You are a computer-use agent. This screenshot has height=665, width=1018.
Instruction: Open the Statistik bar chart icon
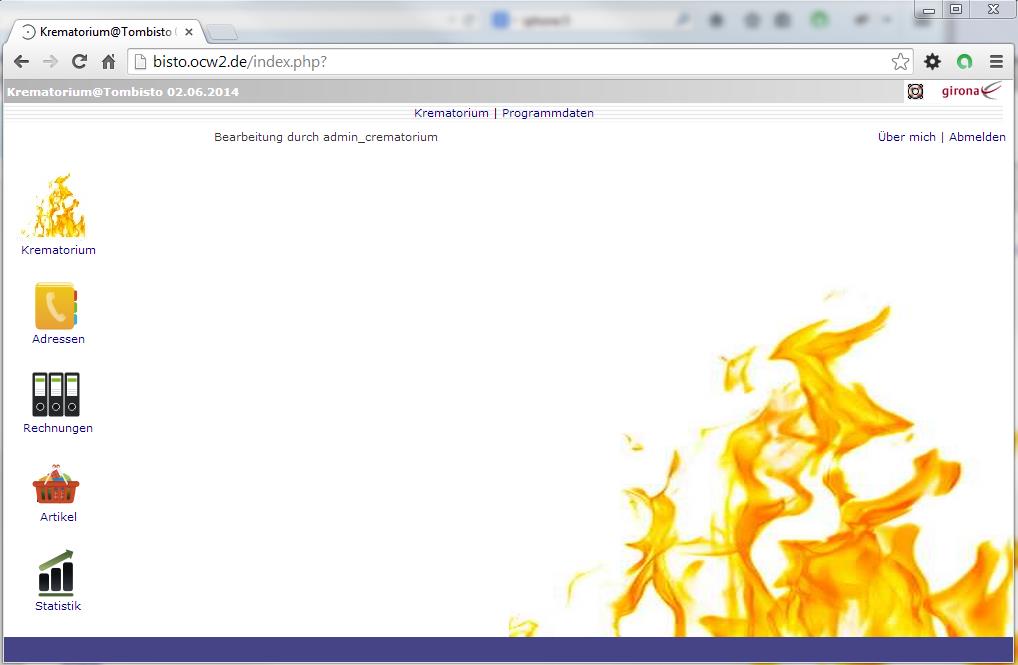56,573
